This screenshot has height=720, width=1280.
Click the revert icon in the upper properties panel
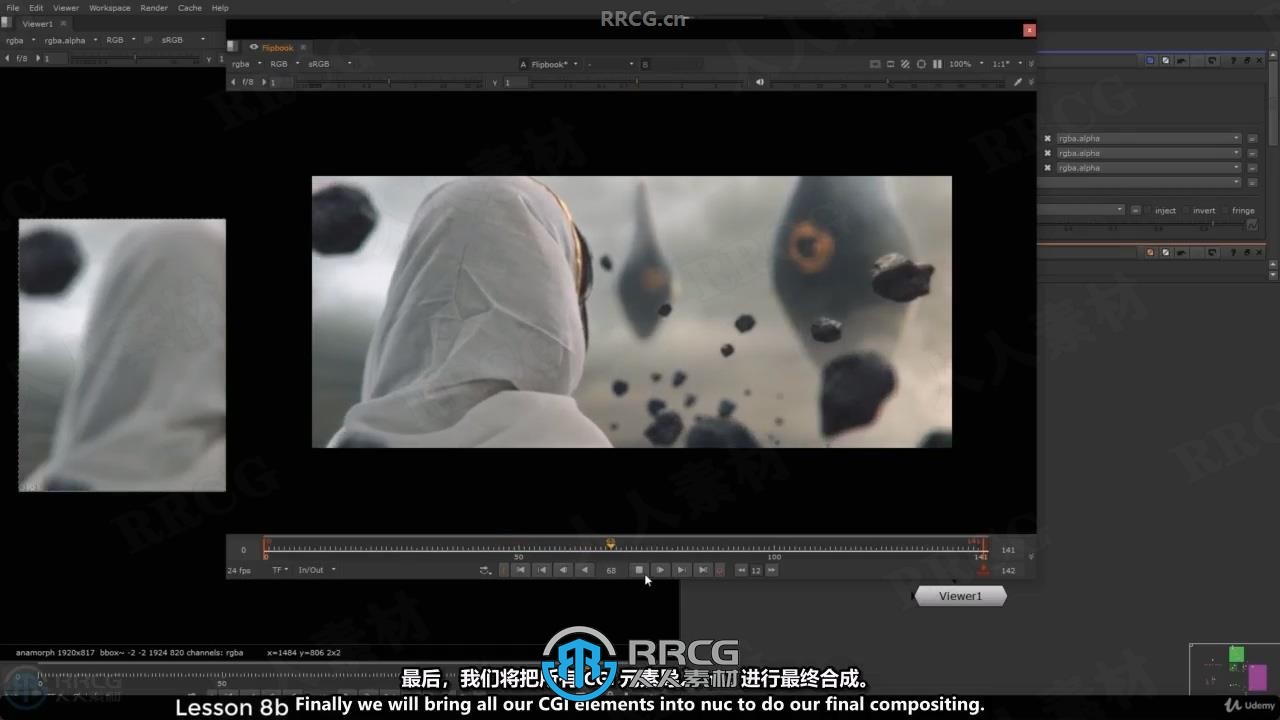(1212, 60)
